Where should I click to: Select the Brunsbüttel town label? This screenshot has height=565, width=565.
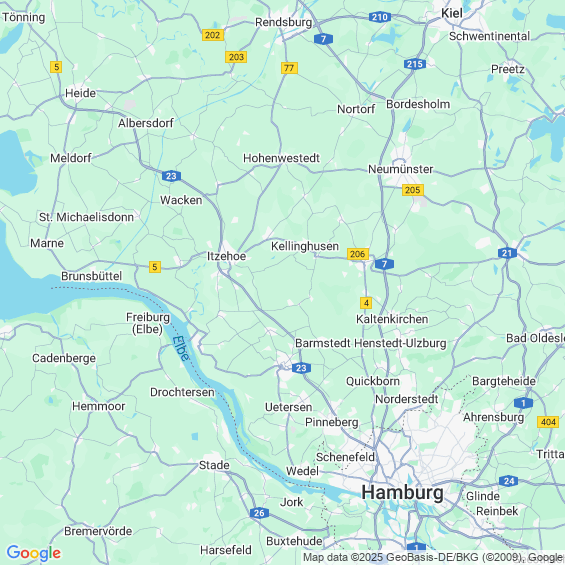coord(92,276)
